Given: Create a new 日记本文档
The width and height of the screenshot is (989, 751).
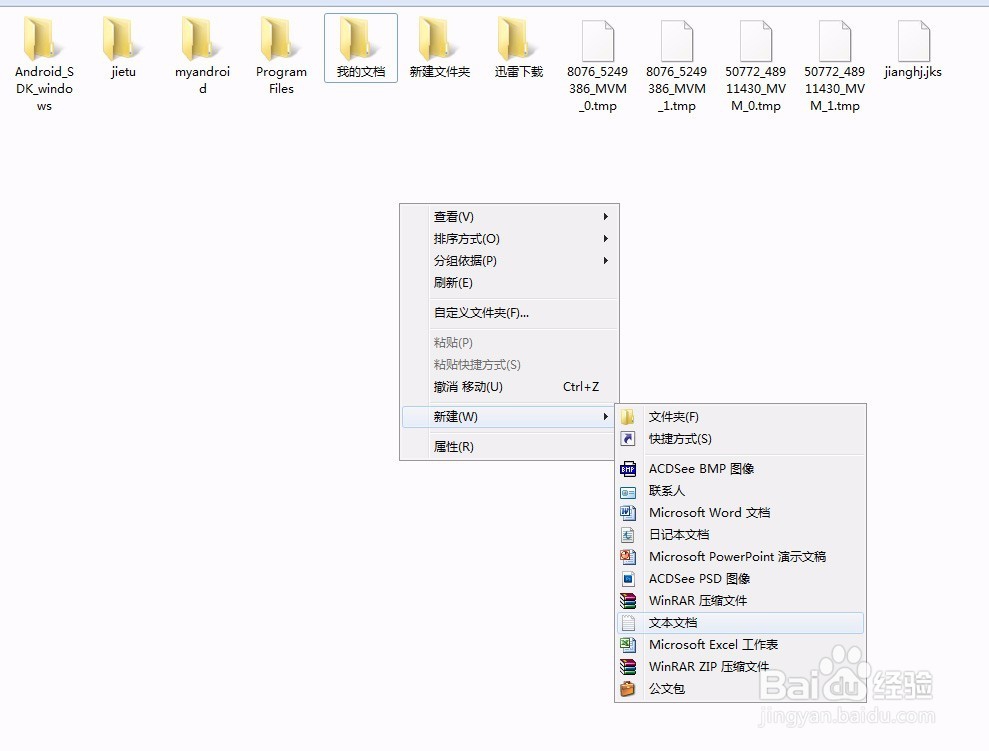Looking at the screenshot, I should [x=740, y=535].
